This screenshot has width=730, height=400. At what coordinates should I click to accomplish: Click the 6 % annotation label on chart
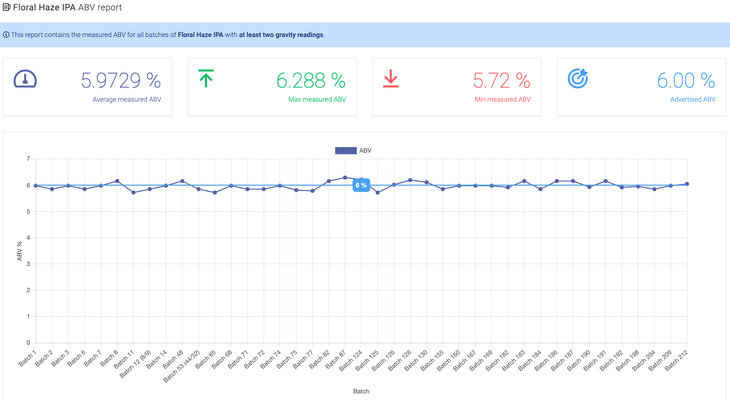pyautogui.click(x=361, y=186)
